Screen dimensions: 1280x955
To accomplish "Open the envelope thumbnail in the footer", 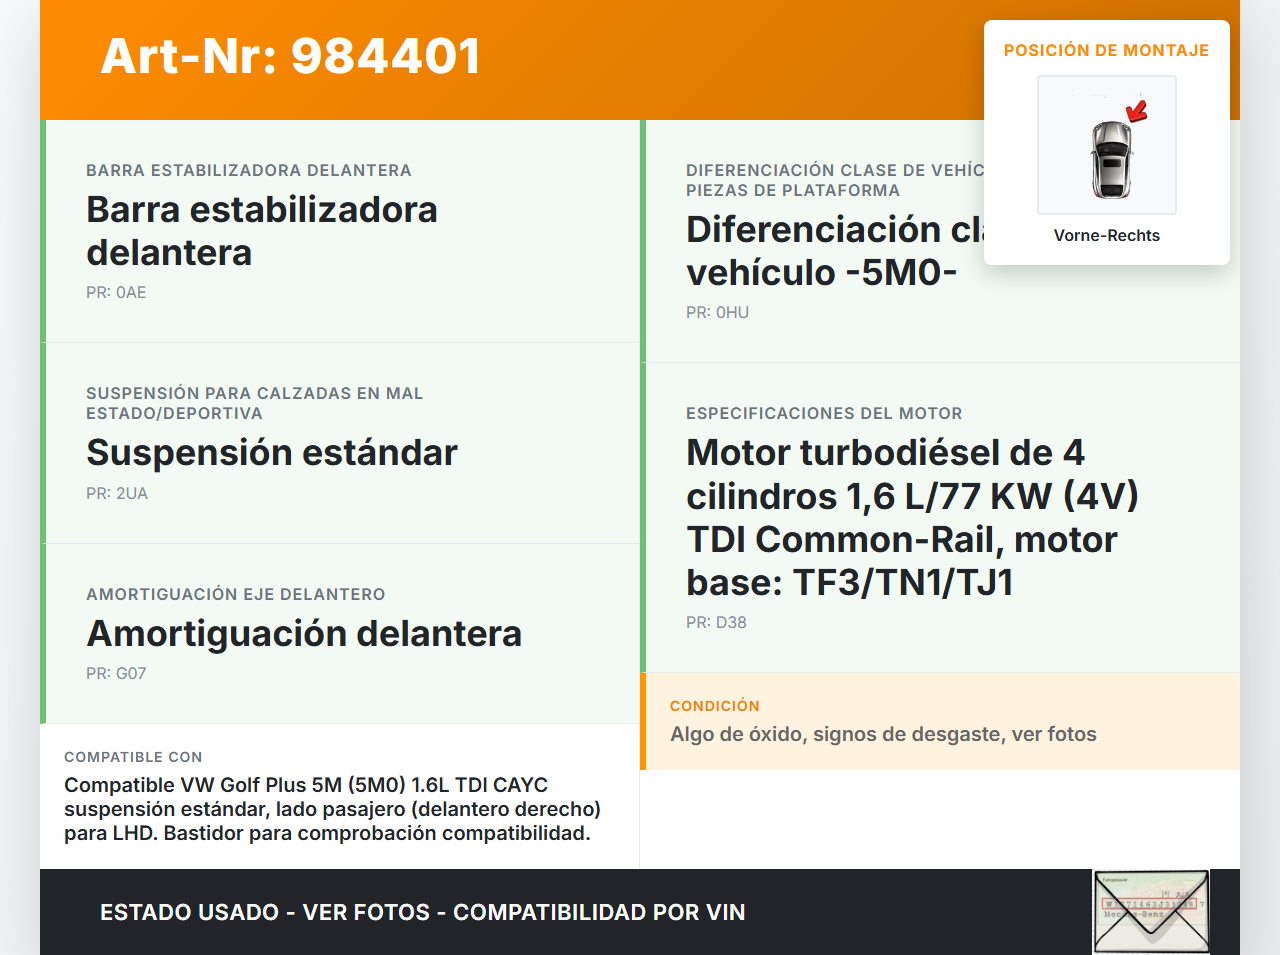I will (x=1151, y=911).
